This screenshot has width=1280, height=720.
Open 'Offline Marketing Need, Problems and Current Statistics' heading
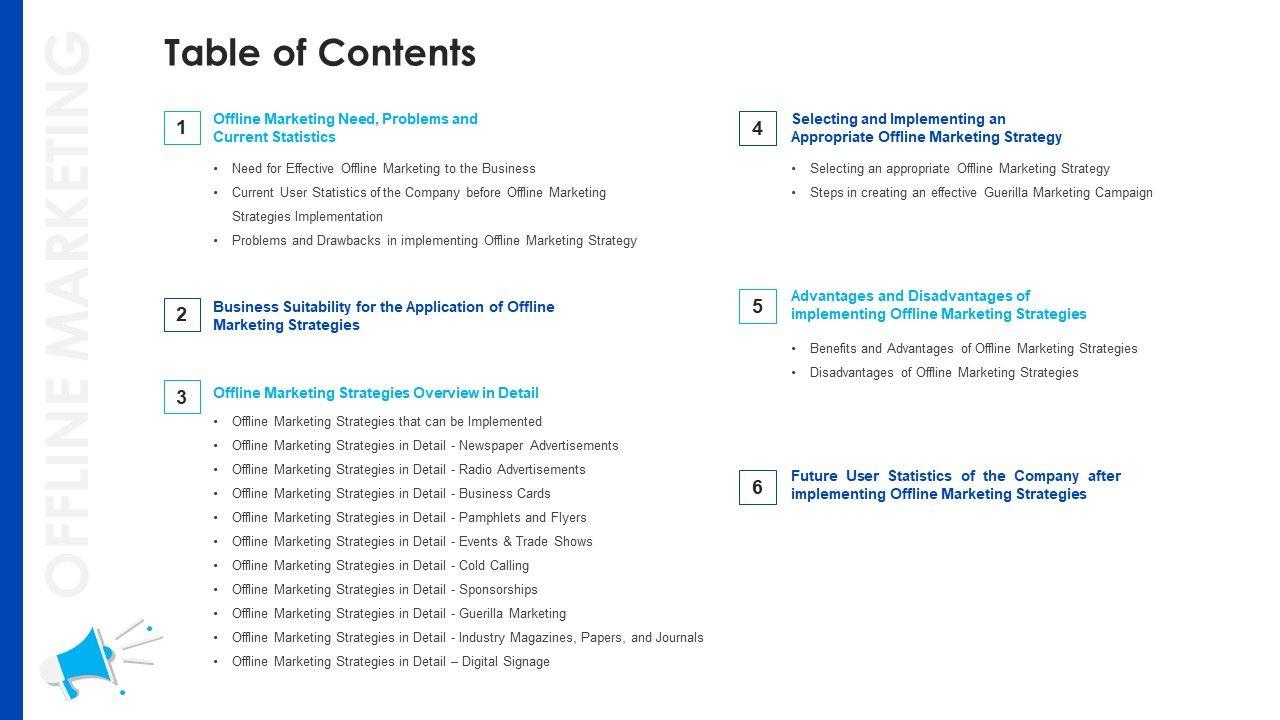[345, 128]
